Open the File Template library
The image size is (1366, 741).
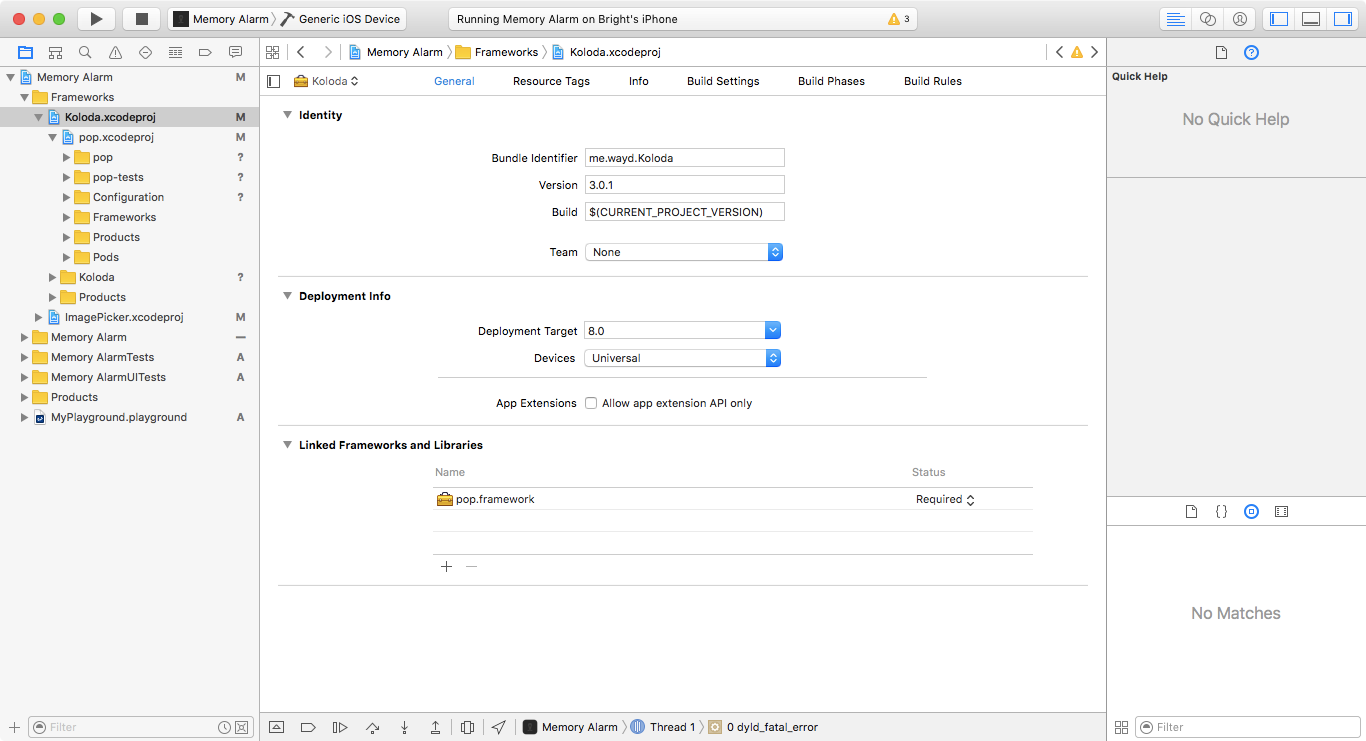1191,511
